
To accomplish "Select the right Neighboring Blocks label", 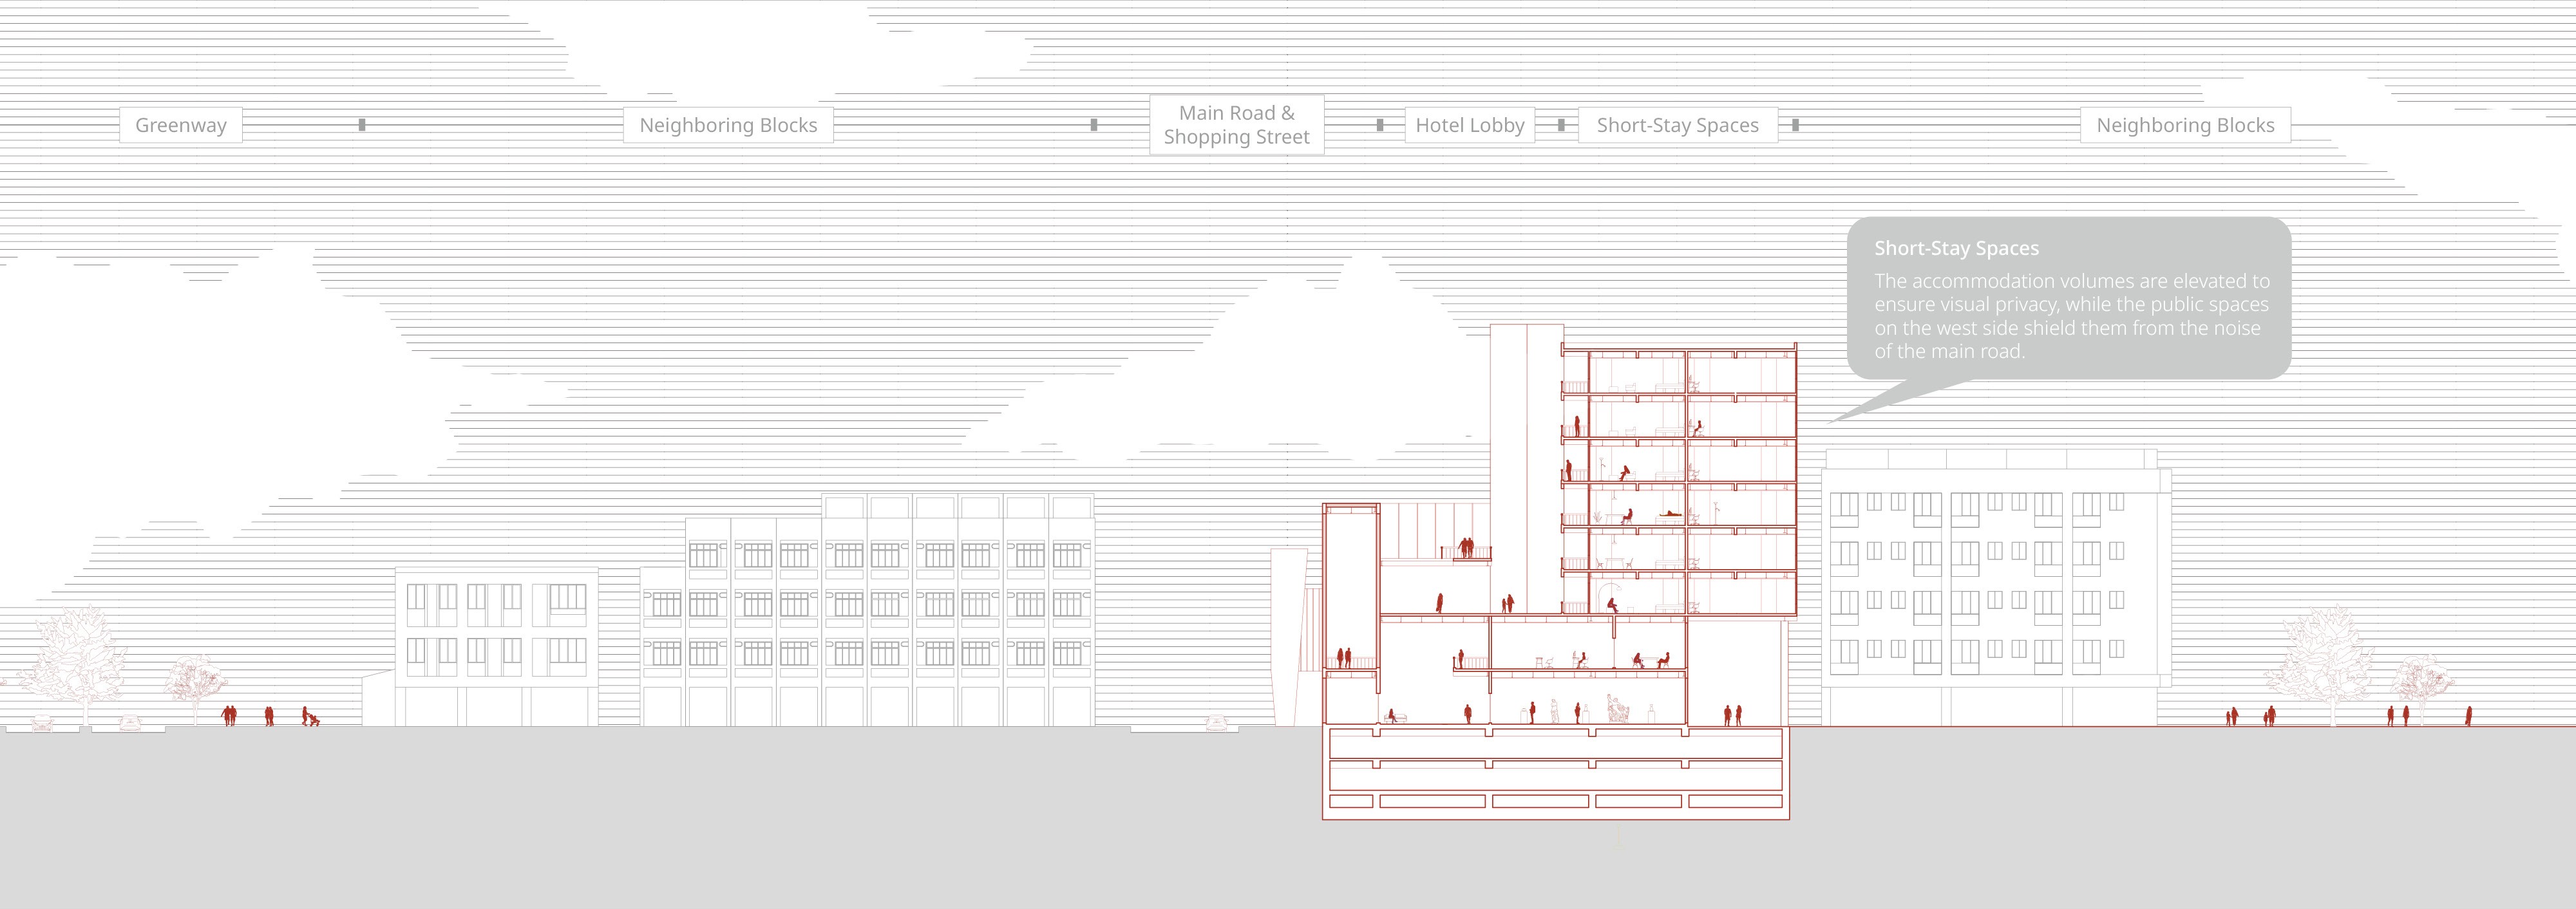I will coord(2185,125).
